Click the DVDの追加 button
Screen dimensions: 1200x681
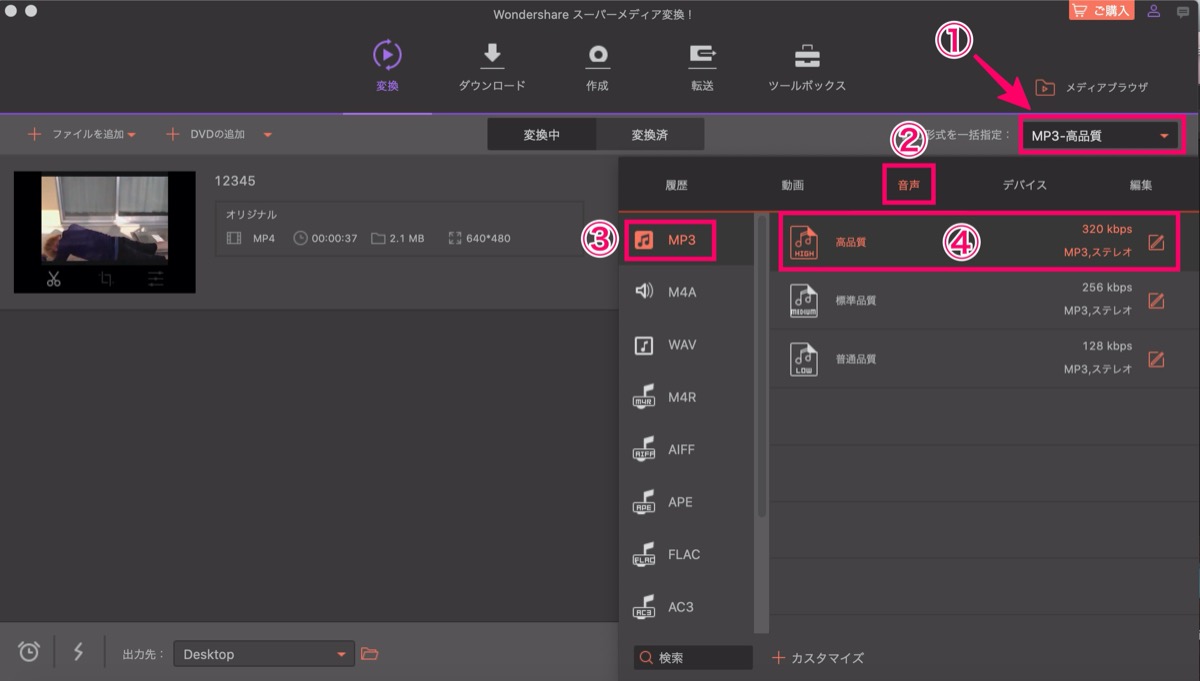coord(206,134)
